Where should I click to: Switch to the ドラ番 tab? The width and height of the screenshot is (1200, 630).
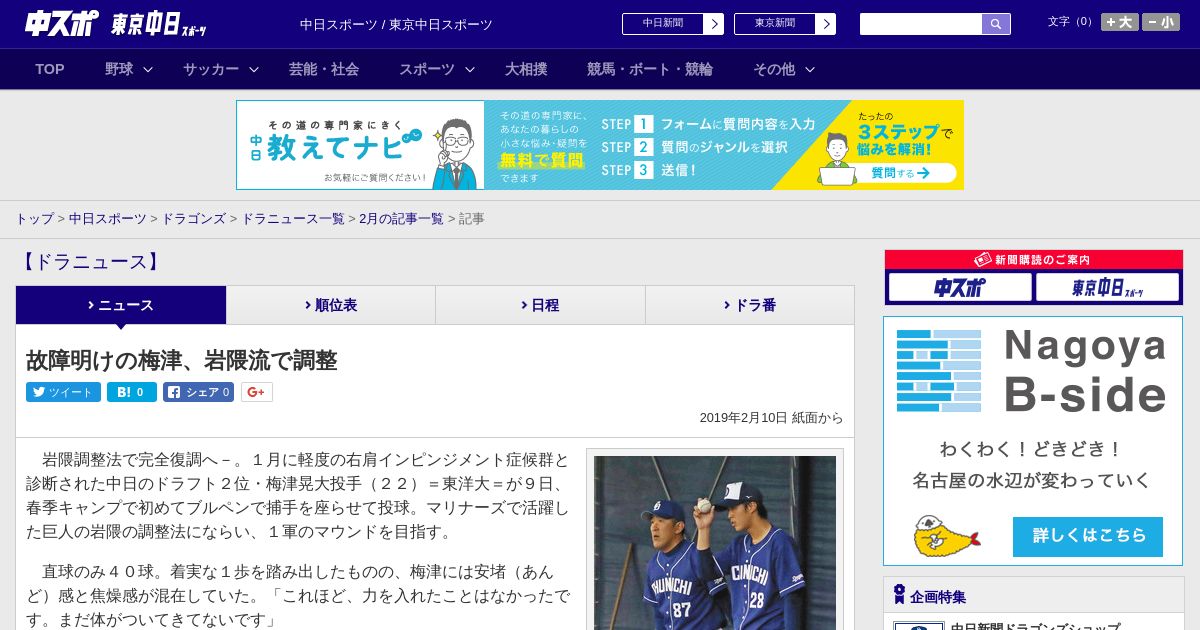click(750, 305)
